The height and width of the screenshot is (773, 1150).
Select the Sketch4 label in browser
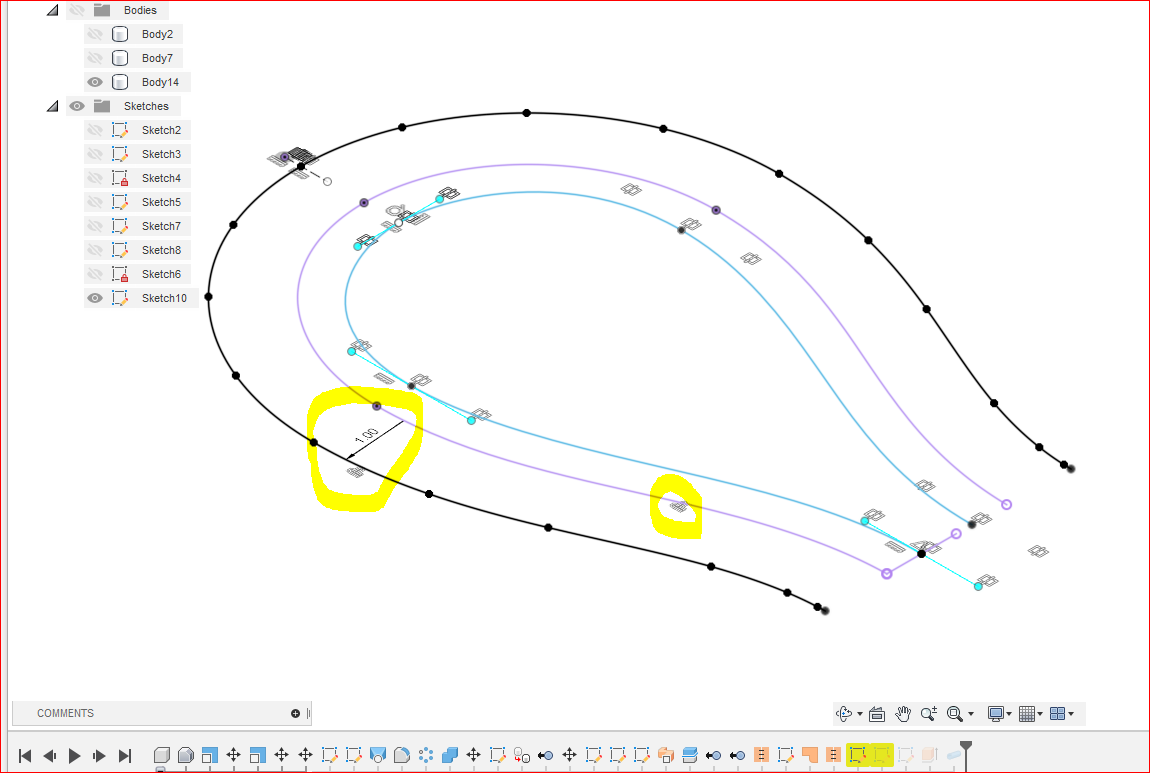[x=161, y=178]
